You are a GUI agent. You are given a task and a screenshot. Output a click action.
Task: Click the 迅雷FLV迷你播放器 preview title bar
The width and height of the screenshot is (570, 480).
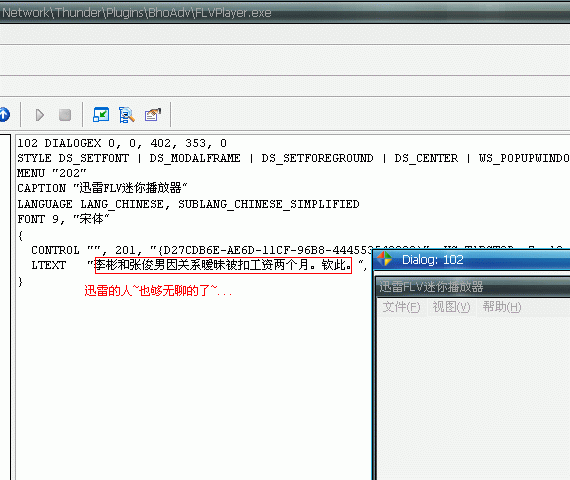point(473,287)
